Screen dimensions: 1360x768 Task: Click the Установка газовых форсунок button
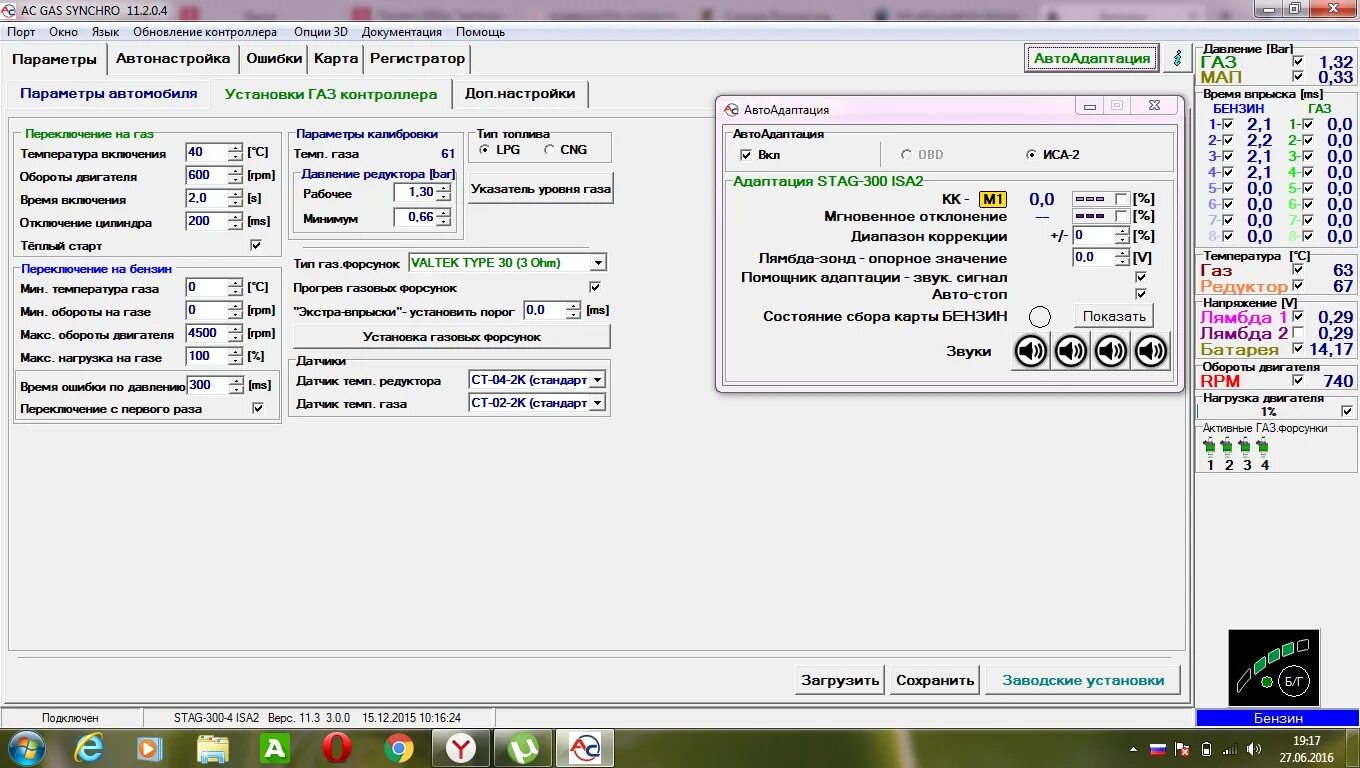pos(451,337)
